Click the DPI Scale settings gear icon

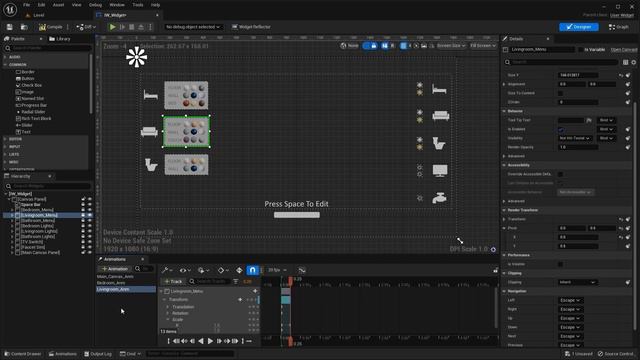493,249
